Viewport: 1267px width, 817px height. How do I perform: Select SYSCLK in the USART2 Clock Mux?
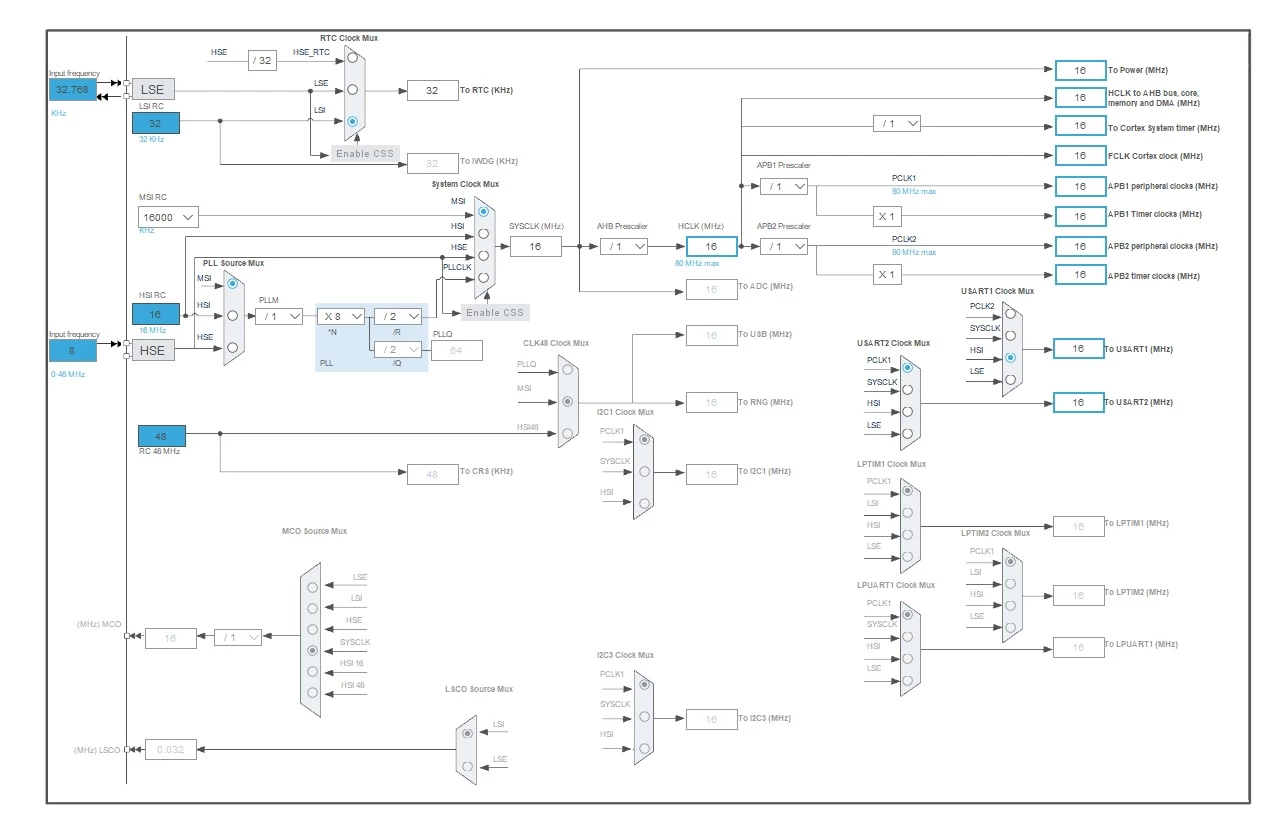tap(907, 389)
